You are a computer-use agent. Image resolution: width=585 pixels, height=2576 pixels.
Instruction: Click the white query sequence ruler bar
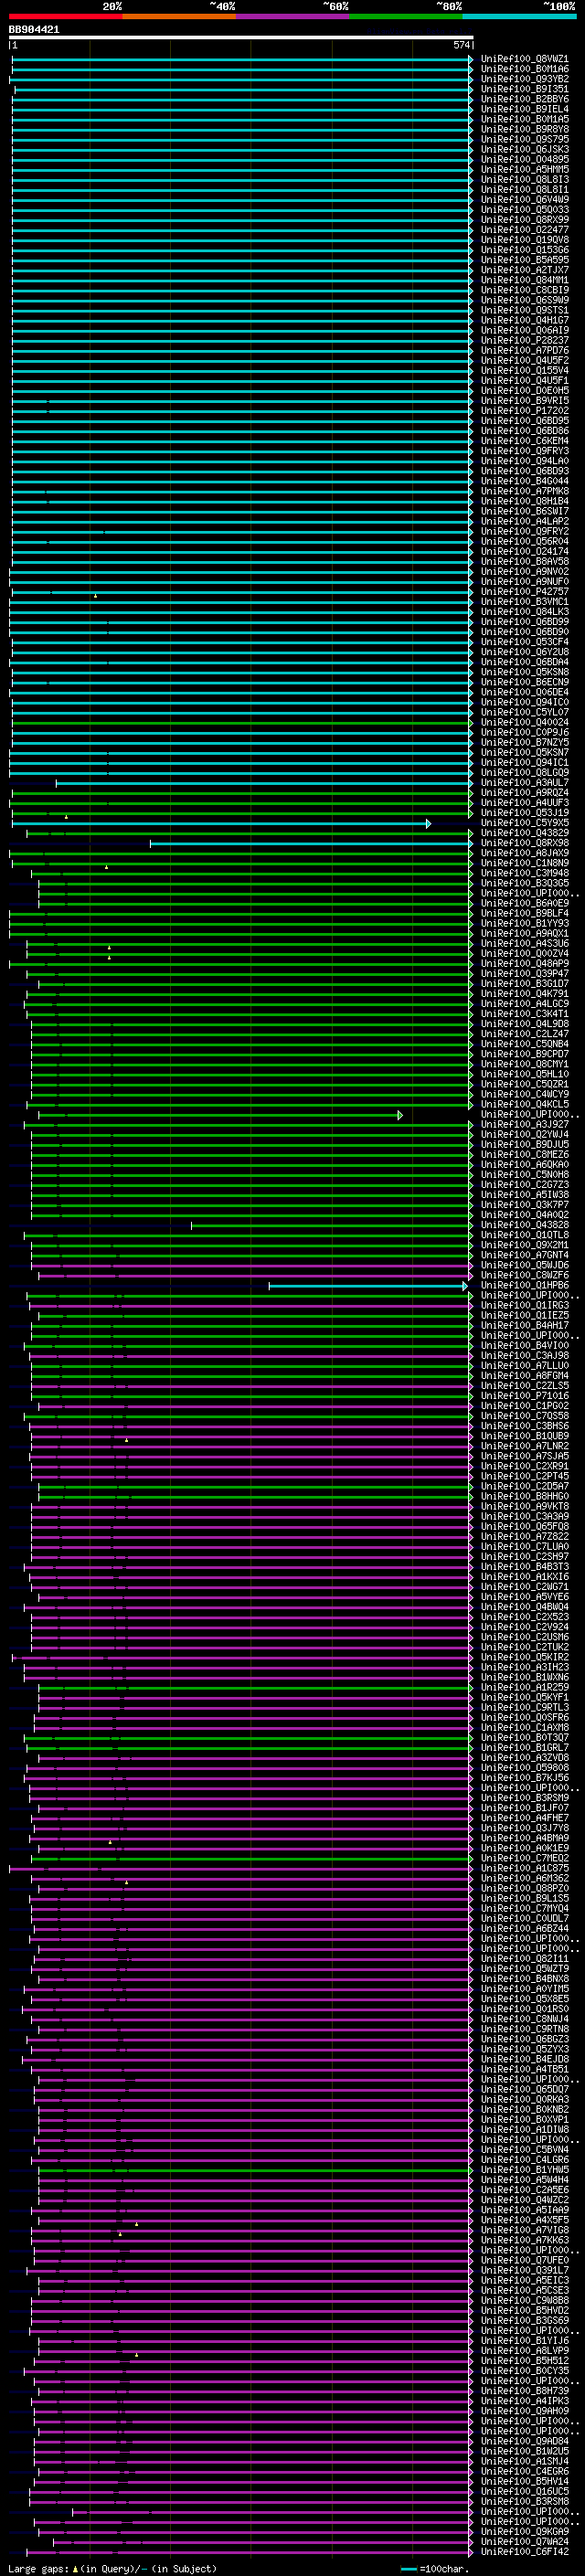point(241,37)
